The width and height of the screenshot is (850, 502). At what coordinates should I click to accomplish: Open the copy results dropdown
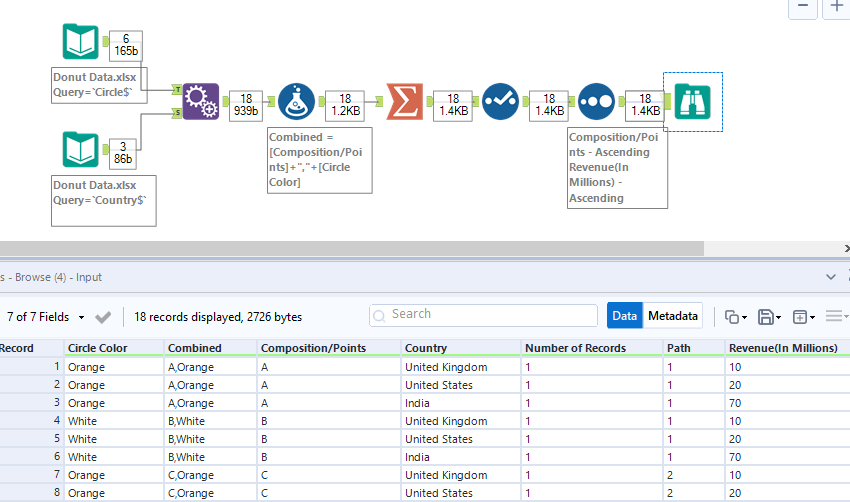(735, 317)
